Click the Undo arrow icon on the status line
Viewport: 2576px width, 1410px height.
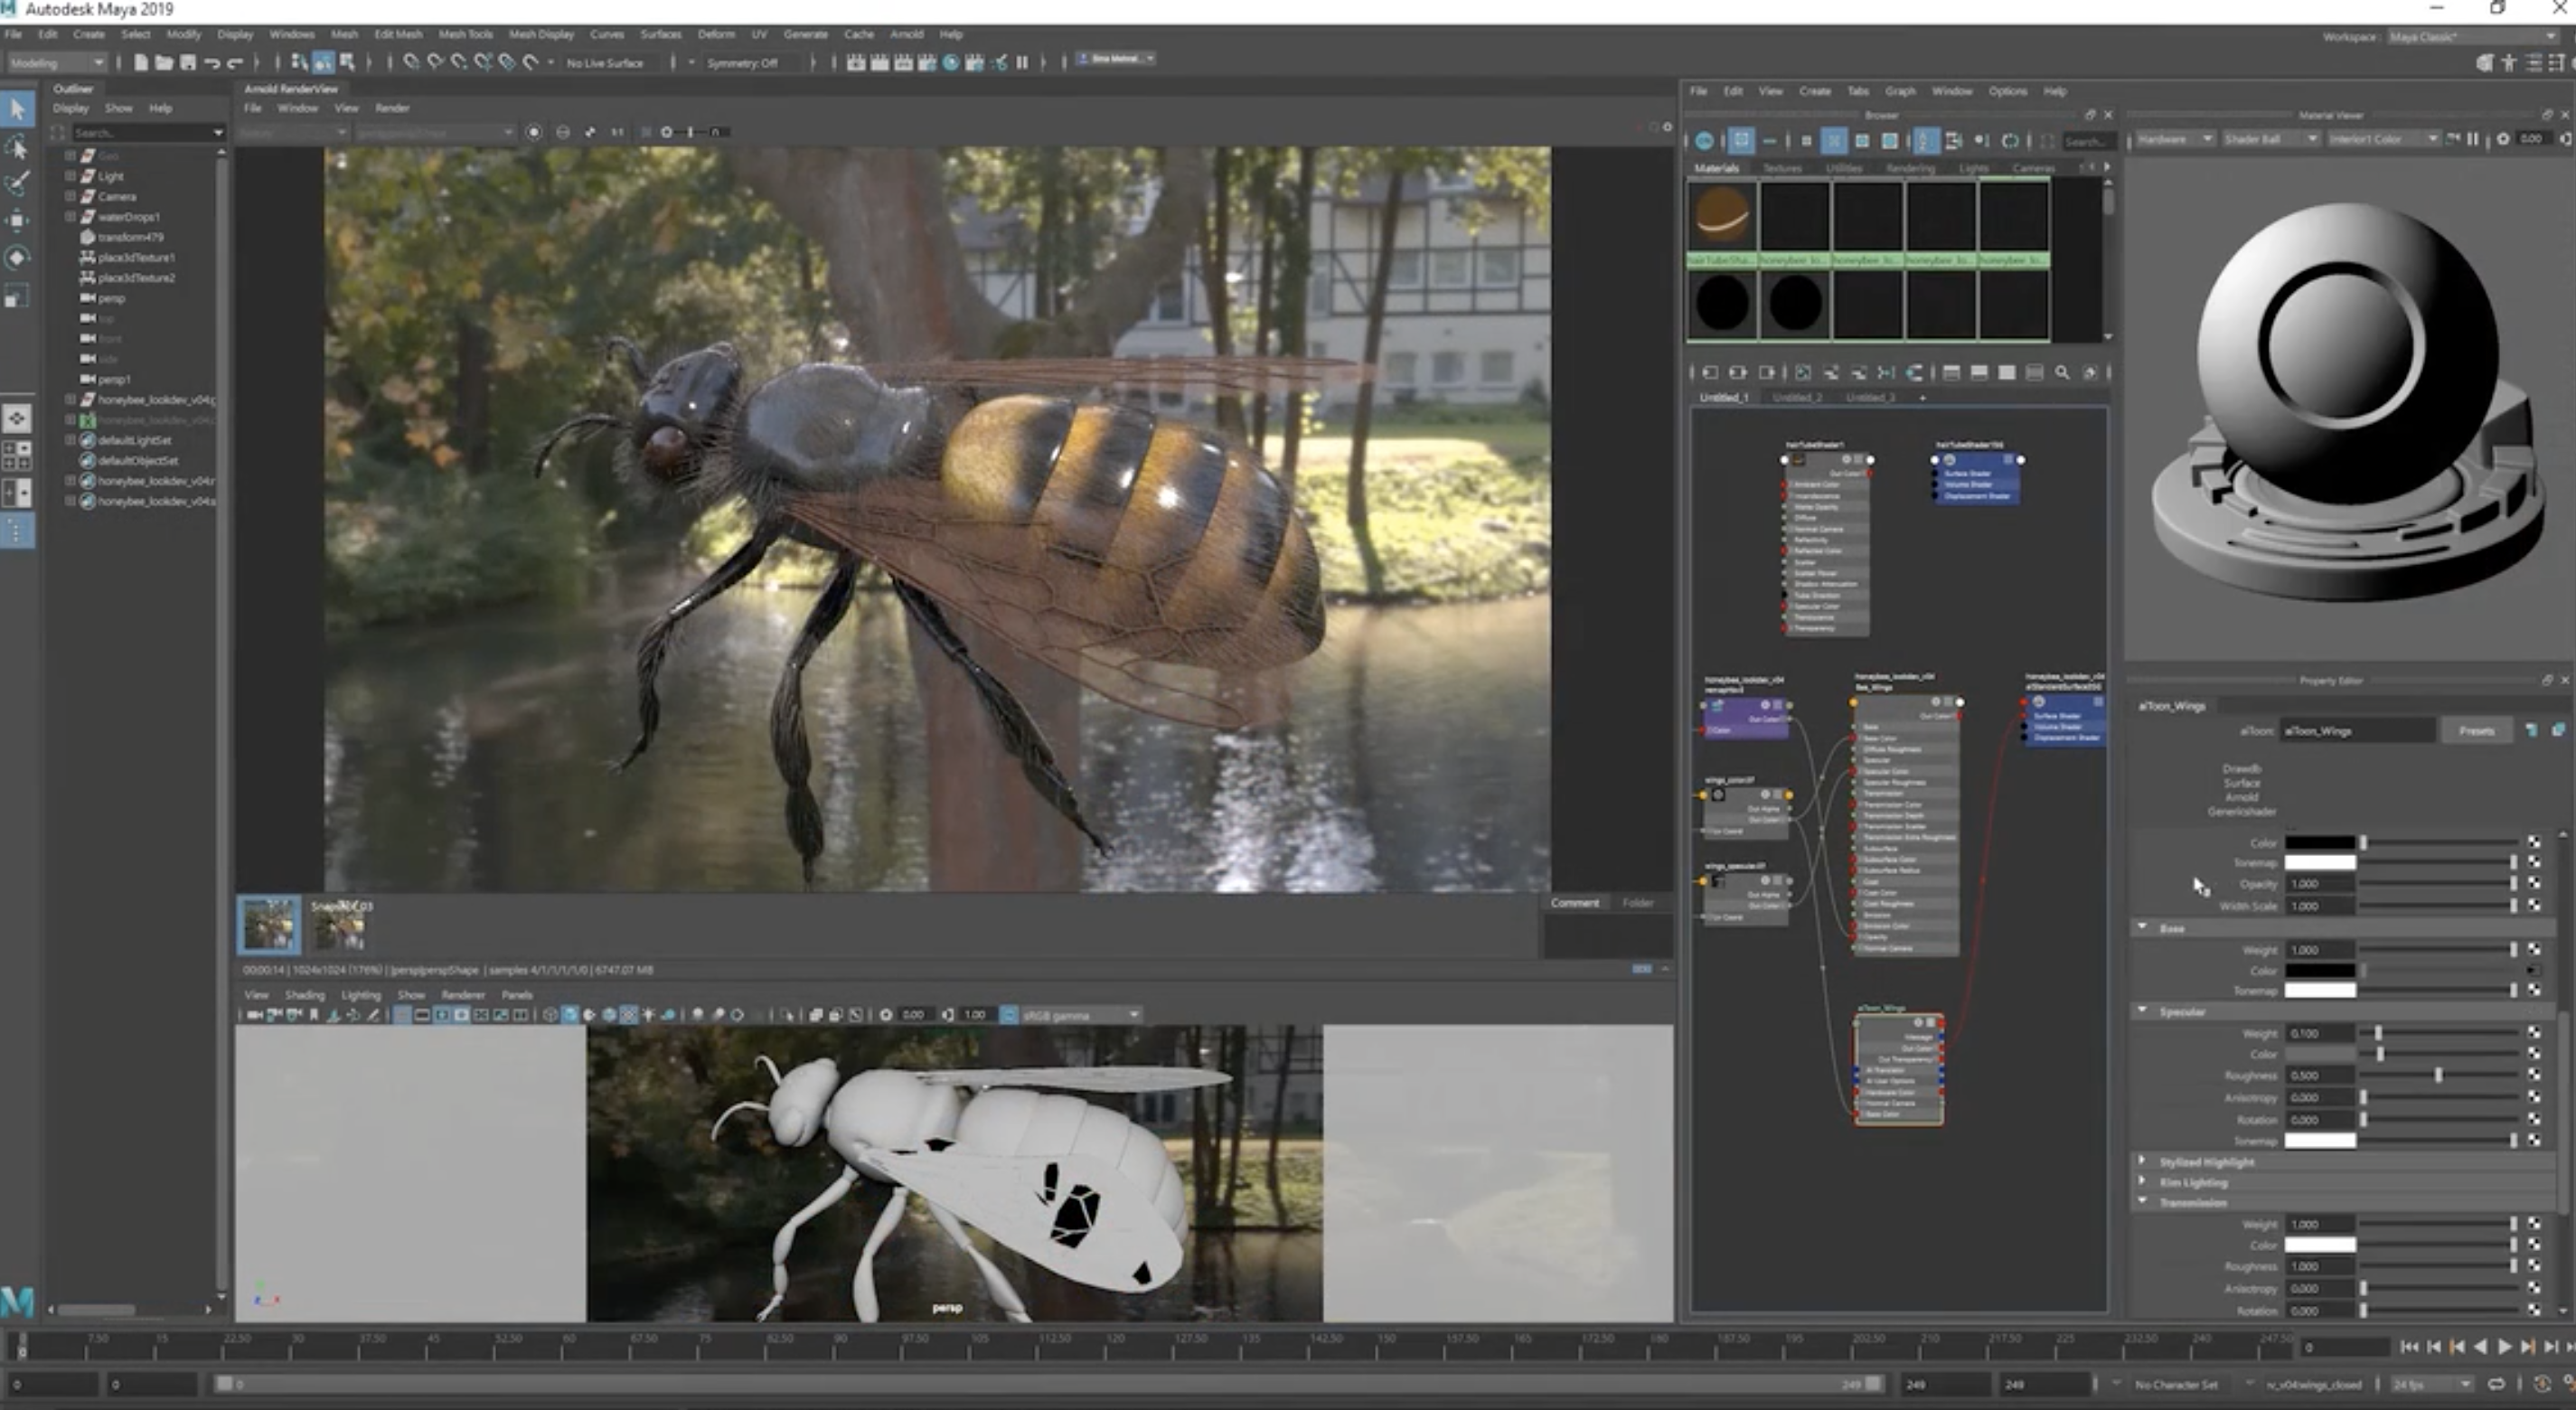pyautogui.click(x=211, y=62)
